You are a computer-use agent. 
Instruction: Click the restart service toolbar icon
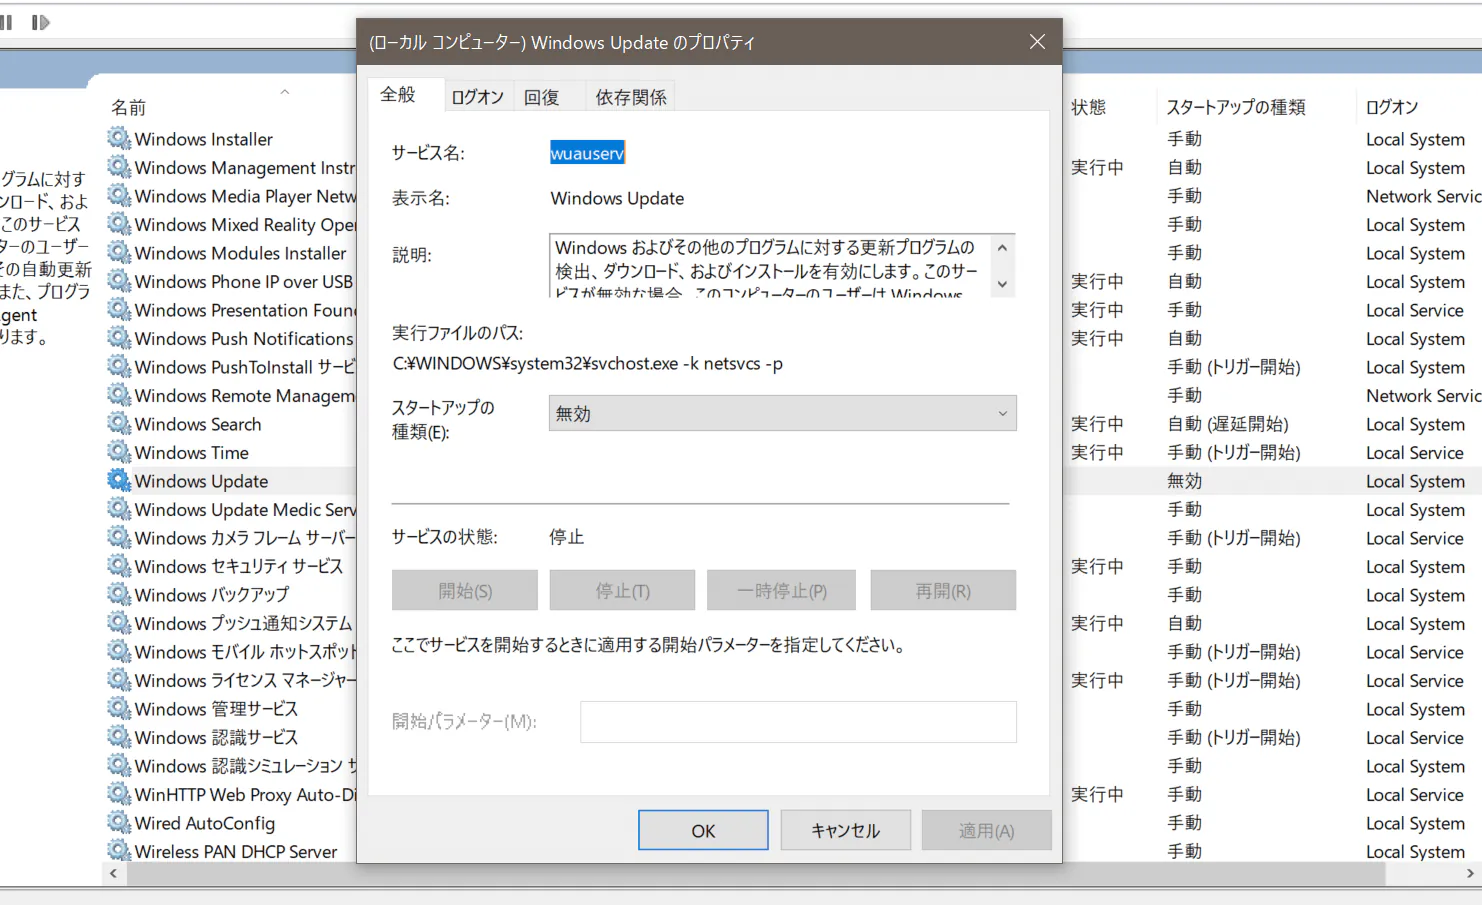40,22
